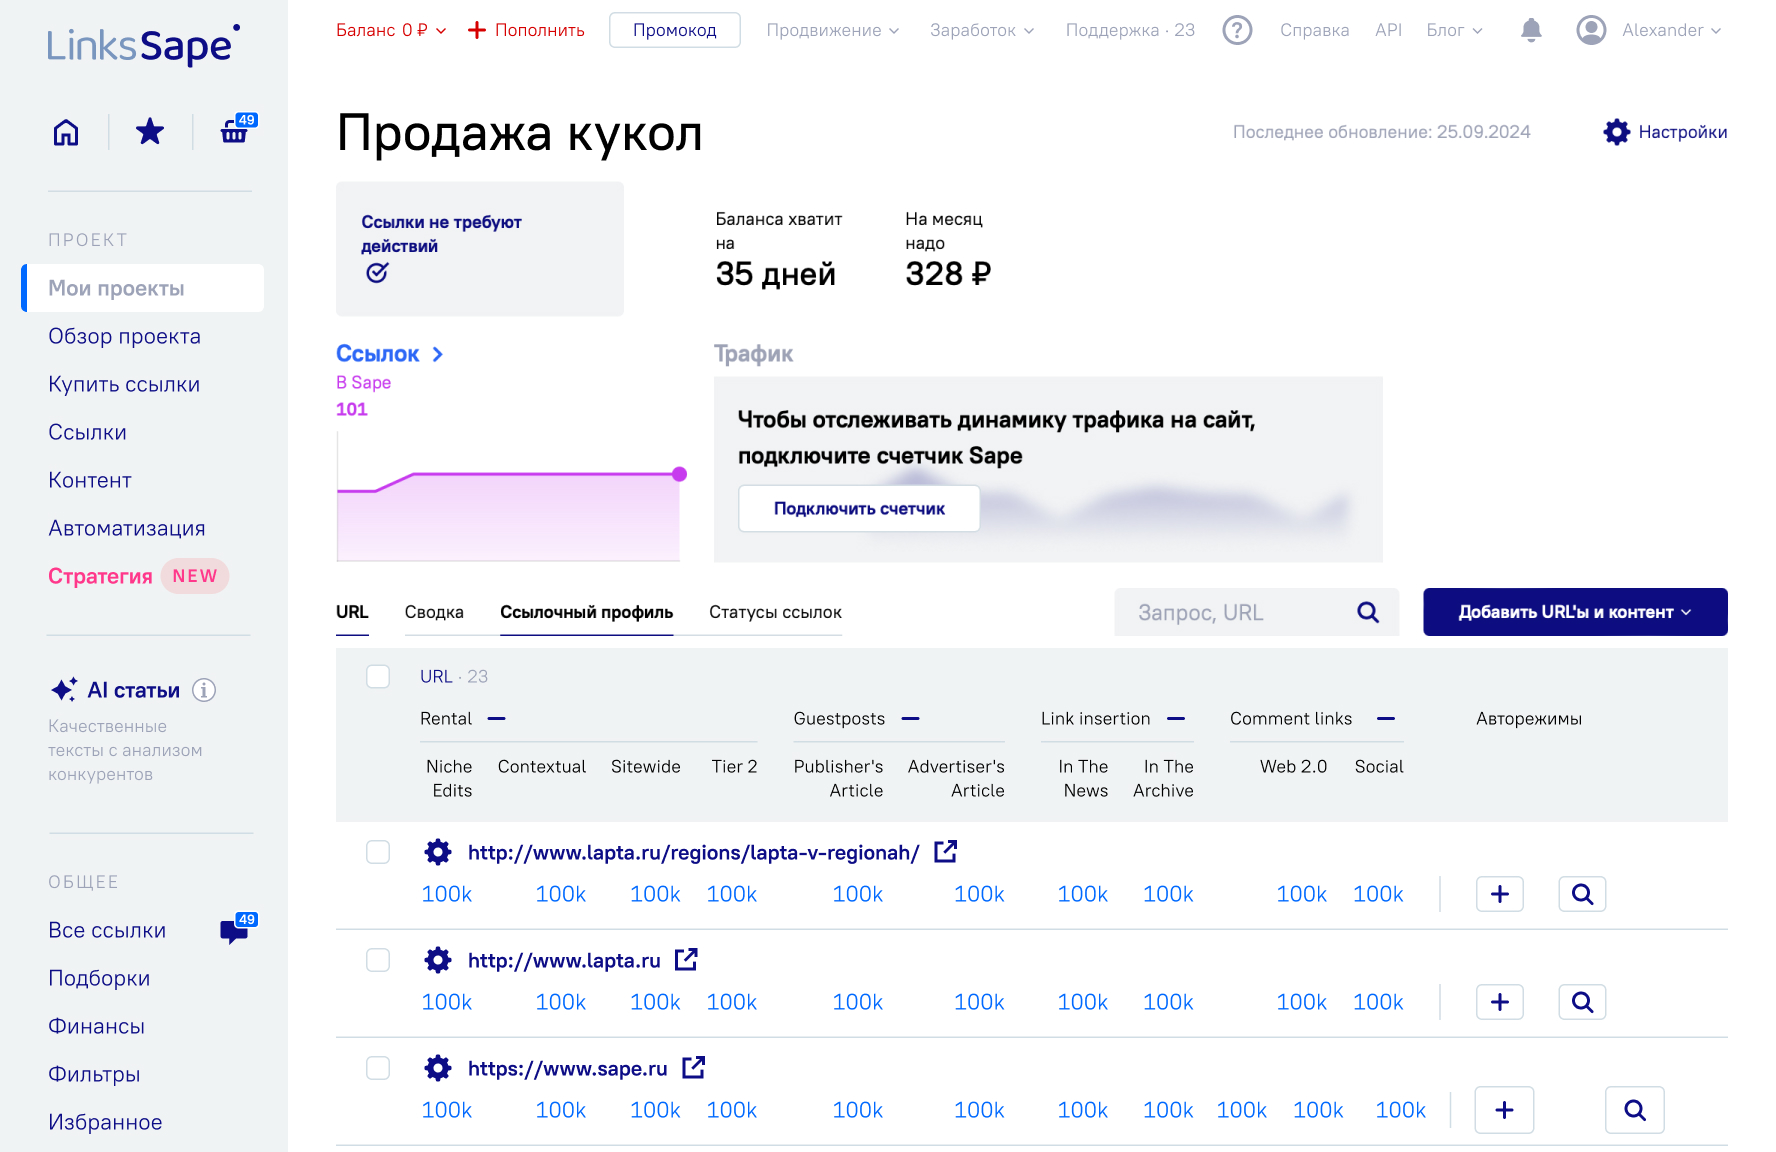Click the checkmark icon under Ссылки не требуют действий
The height and width of the screenshot is (1152, 1776).
coord(376,273)
